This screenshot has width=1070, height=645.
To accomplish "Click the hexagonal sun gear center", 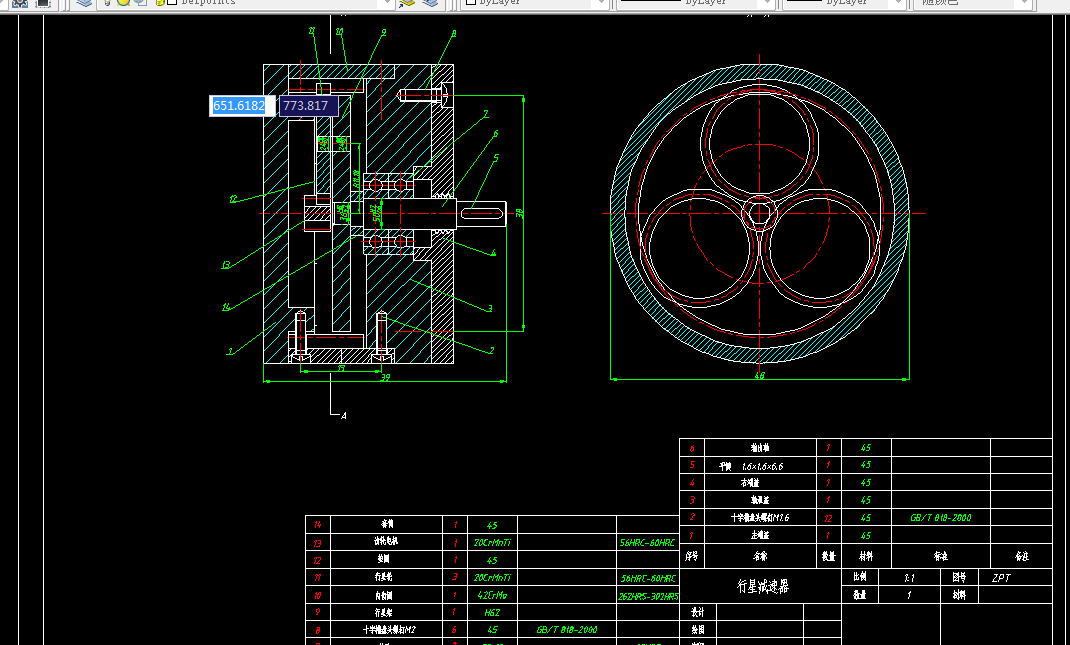I will point(760,214).
